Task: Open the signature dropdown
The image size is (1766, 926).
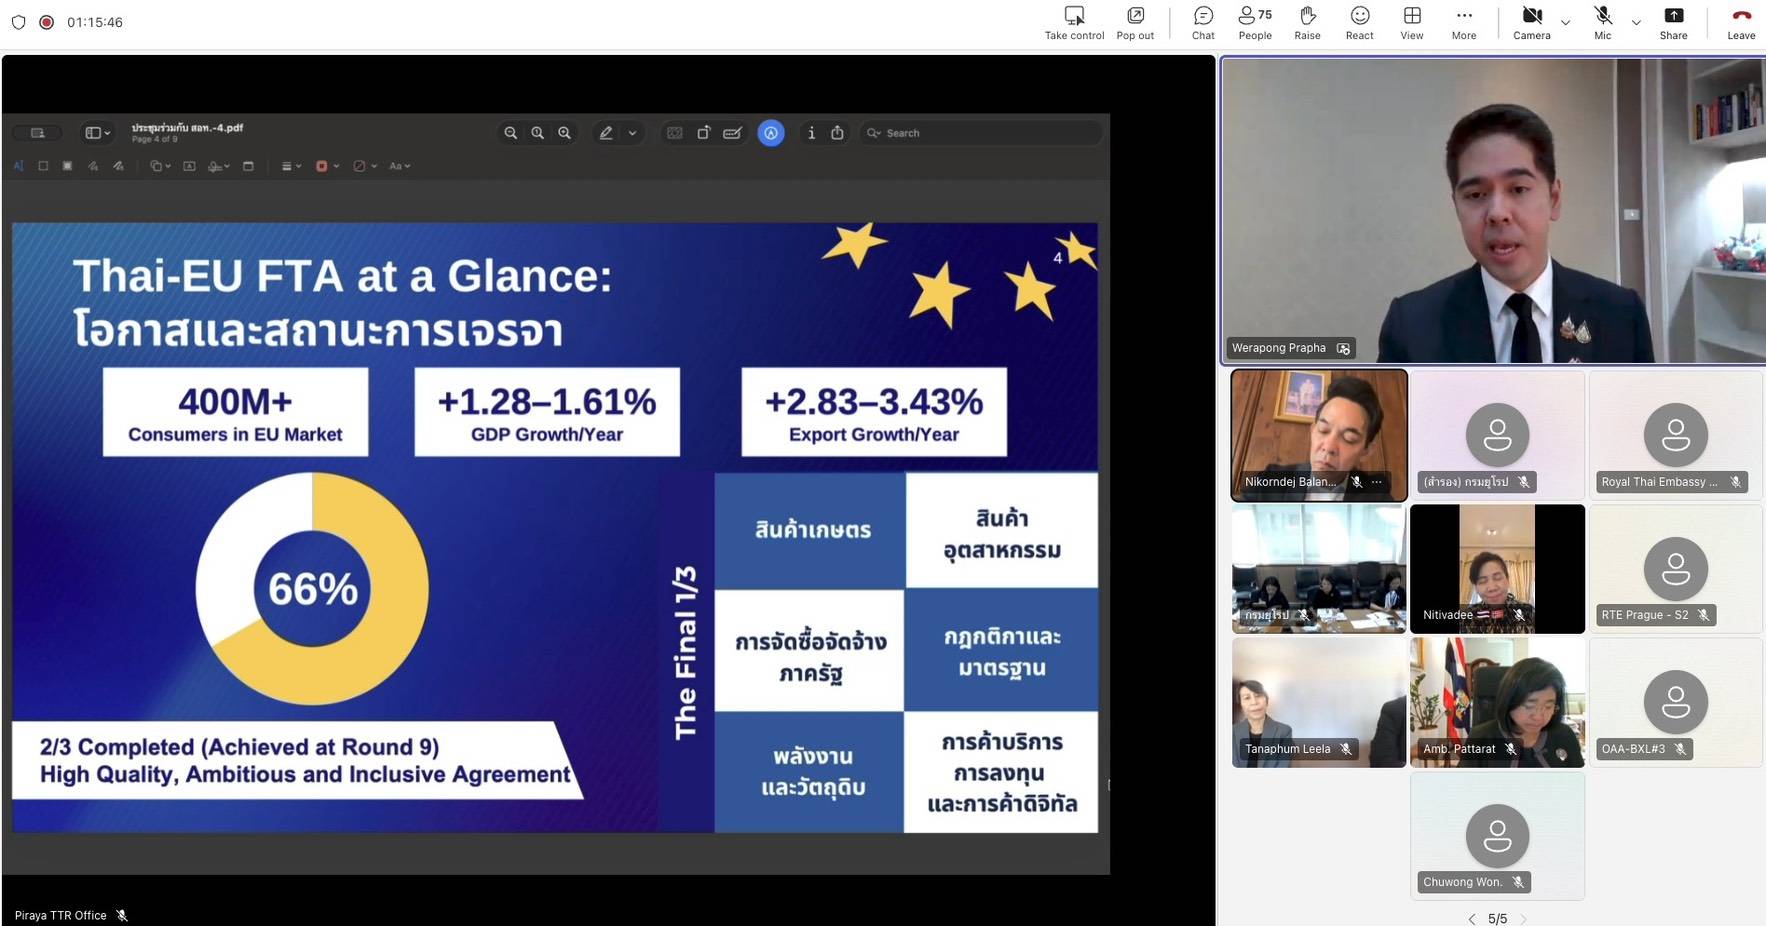Action: pos(219,166)
